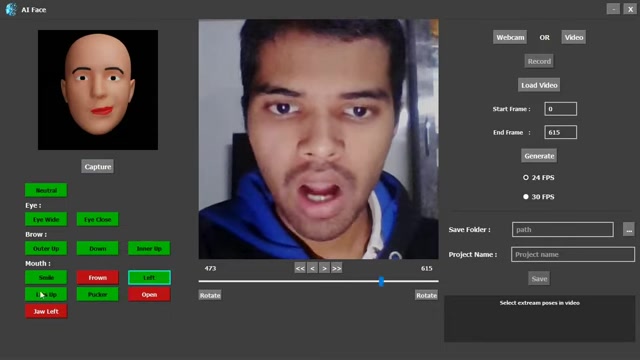This screenshot has width=640, height=360.
Task: Select the mouth Left pose button
Action: click(149, 277)
